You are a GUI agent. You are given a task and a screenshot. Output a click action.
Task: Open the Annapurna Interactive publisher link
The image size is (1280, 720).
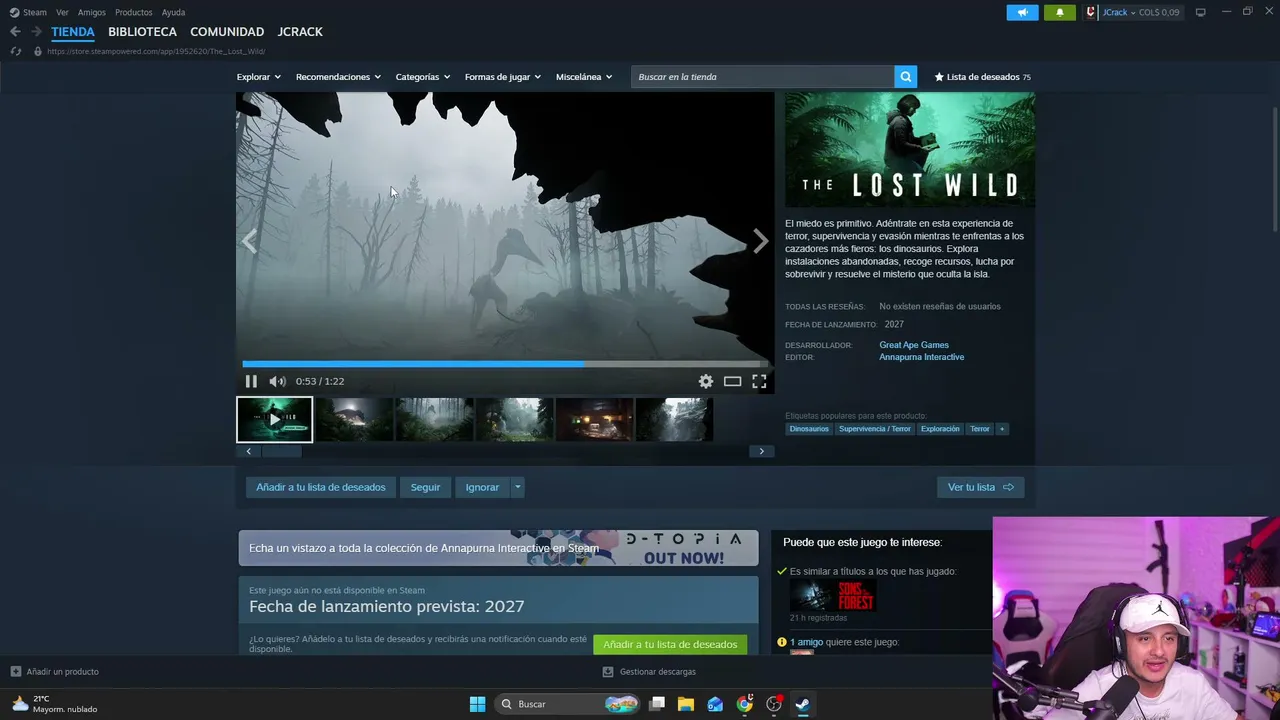922,357
